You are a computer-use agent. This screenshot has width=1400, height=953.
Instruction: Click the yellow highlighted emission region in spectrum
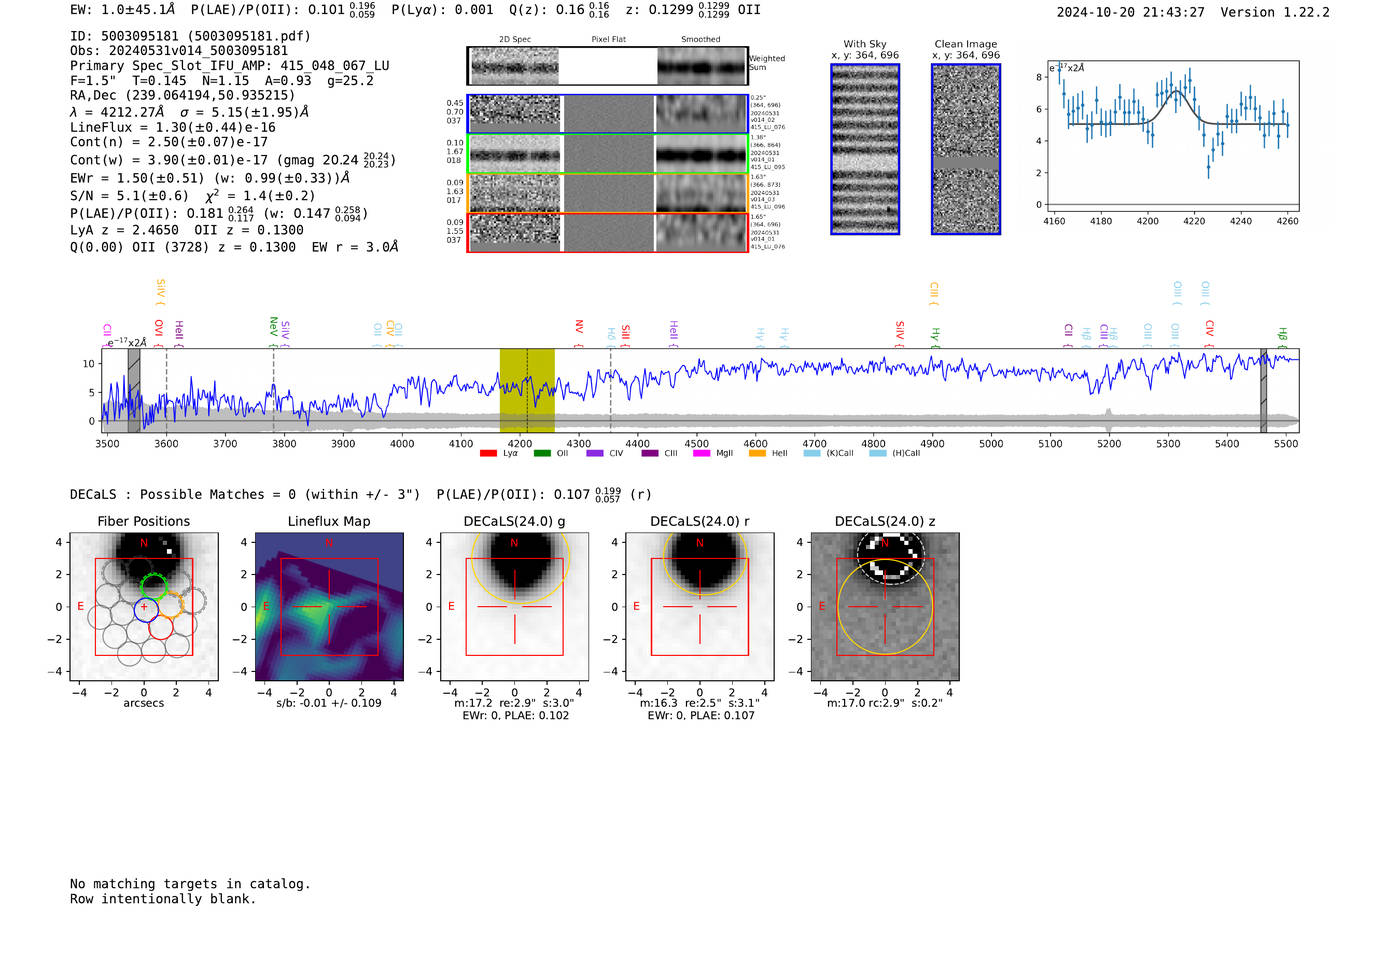click(x=527, y=390)
